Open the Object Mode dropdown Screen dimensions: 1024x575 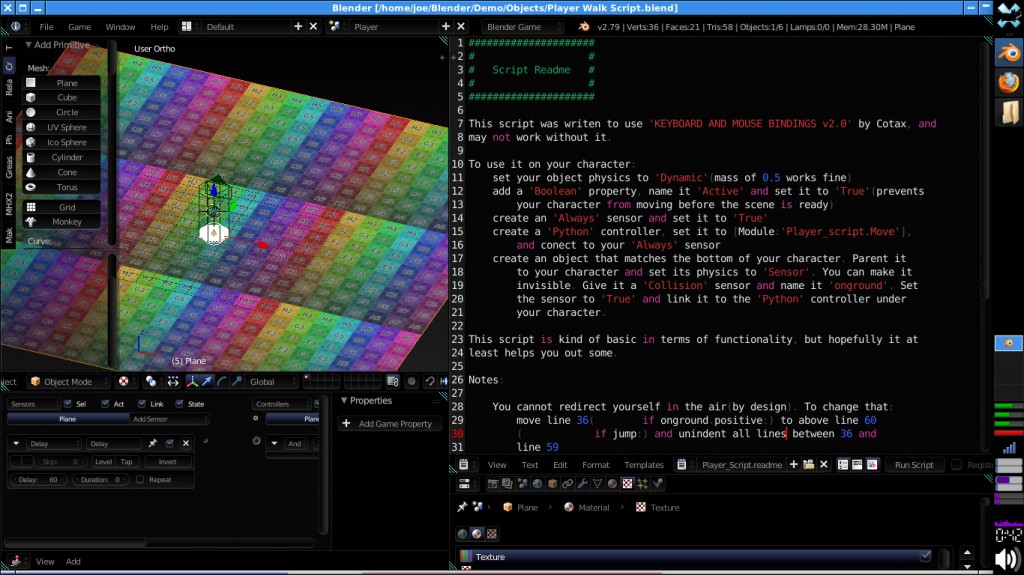[70, 382]
